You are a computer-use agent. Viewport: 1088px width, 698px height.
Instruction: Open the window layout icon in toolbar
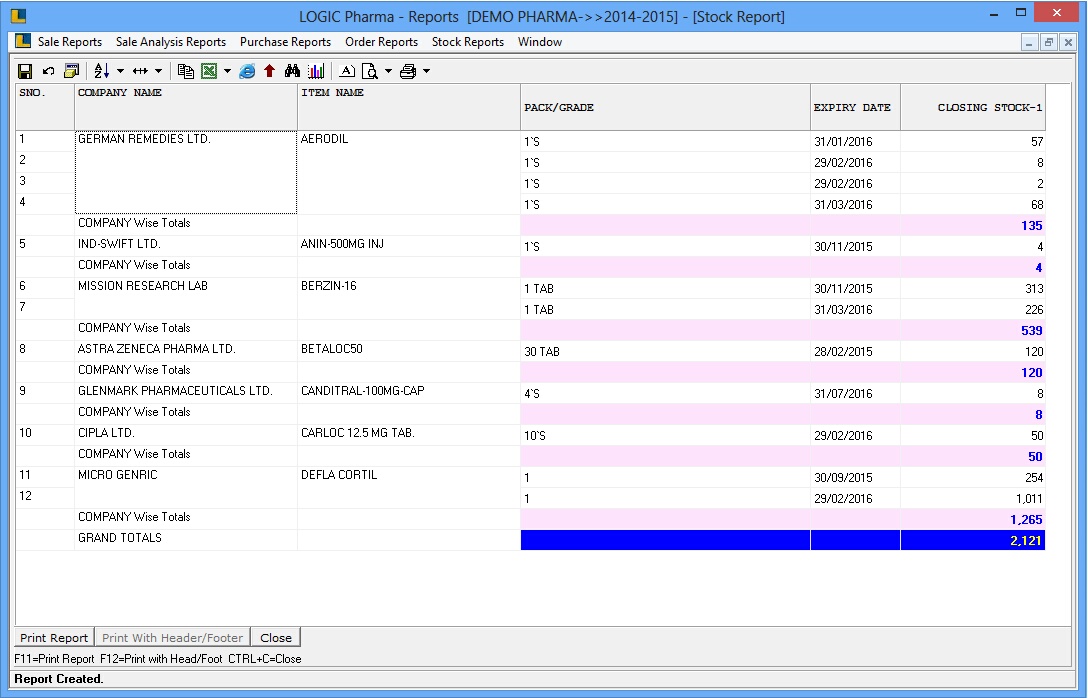point(71,71)
